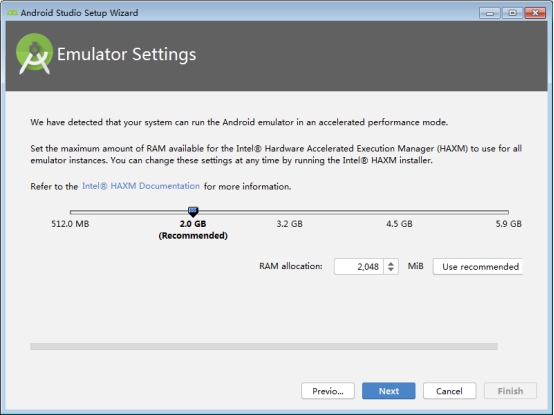This screenshot has height=415, width=554.
Task: Go to the Next wizard step
Action: click(x=389, y=391)
